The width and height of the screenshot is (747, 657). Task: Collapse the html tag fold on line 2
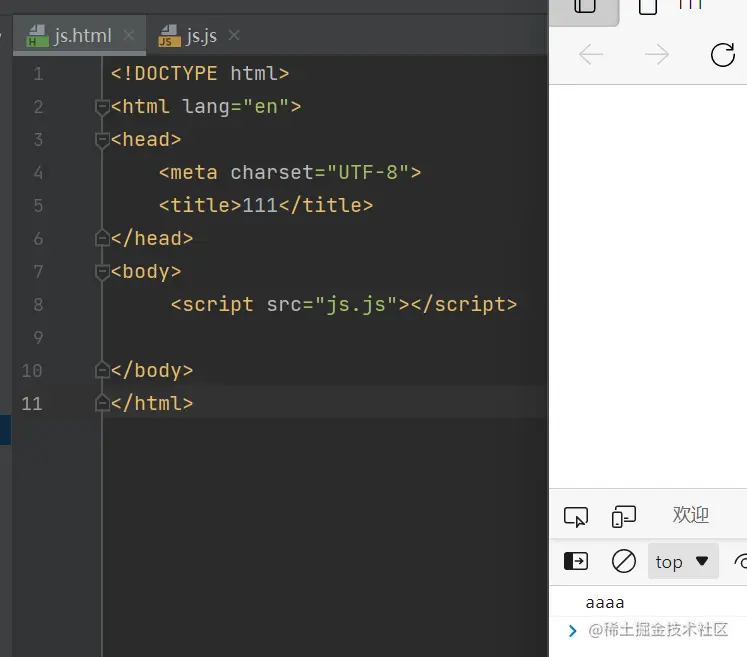point(102,107)
